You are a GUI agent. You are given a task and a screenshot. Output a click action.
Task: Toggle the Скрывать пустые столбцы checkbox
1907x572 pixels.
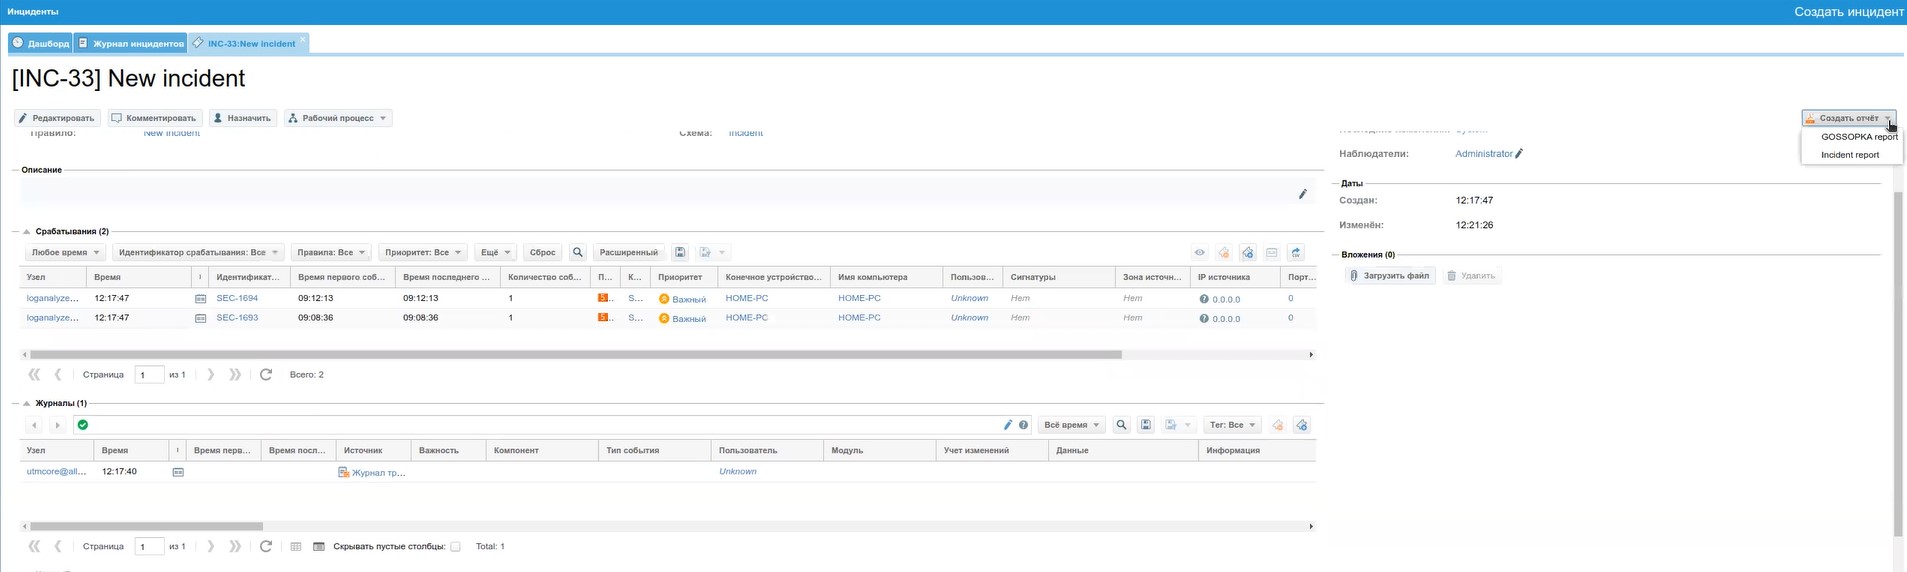coord(455,547)
